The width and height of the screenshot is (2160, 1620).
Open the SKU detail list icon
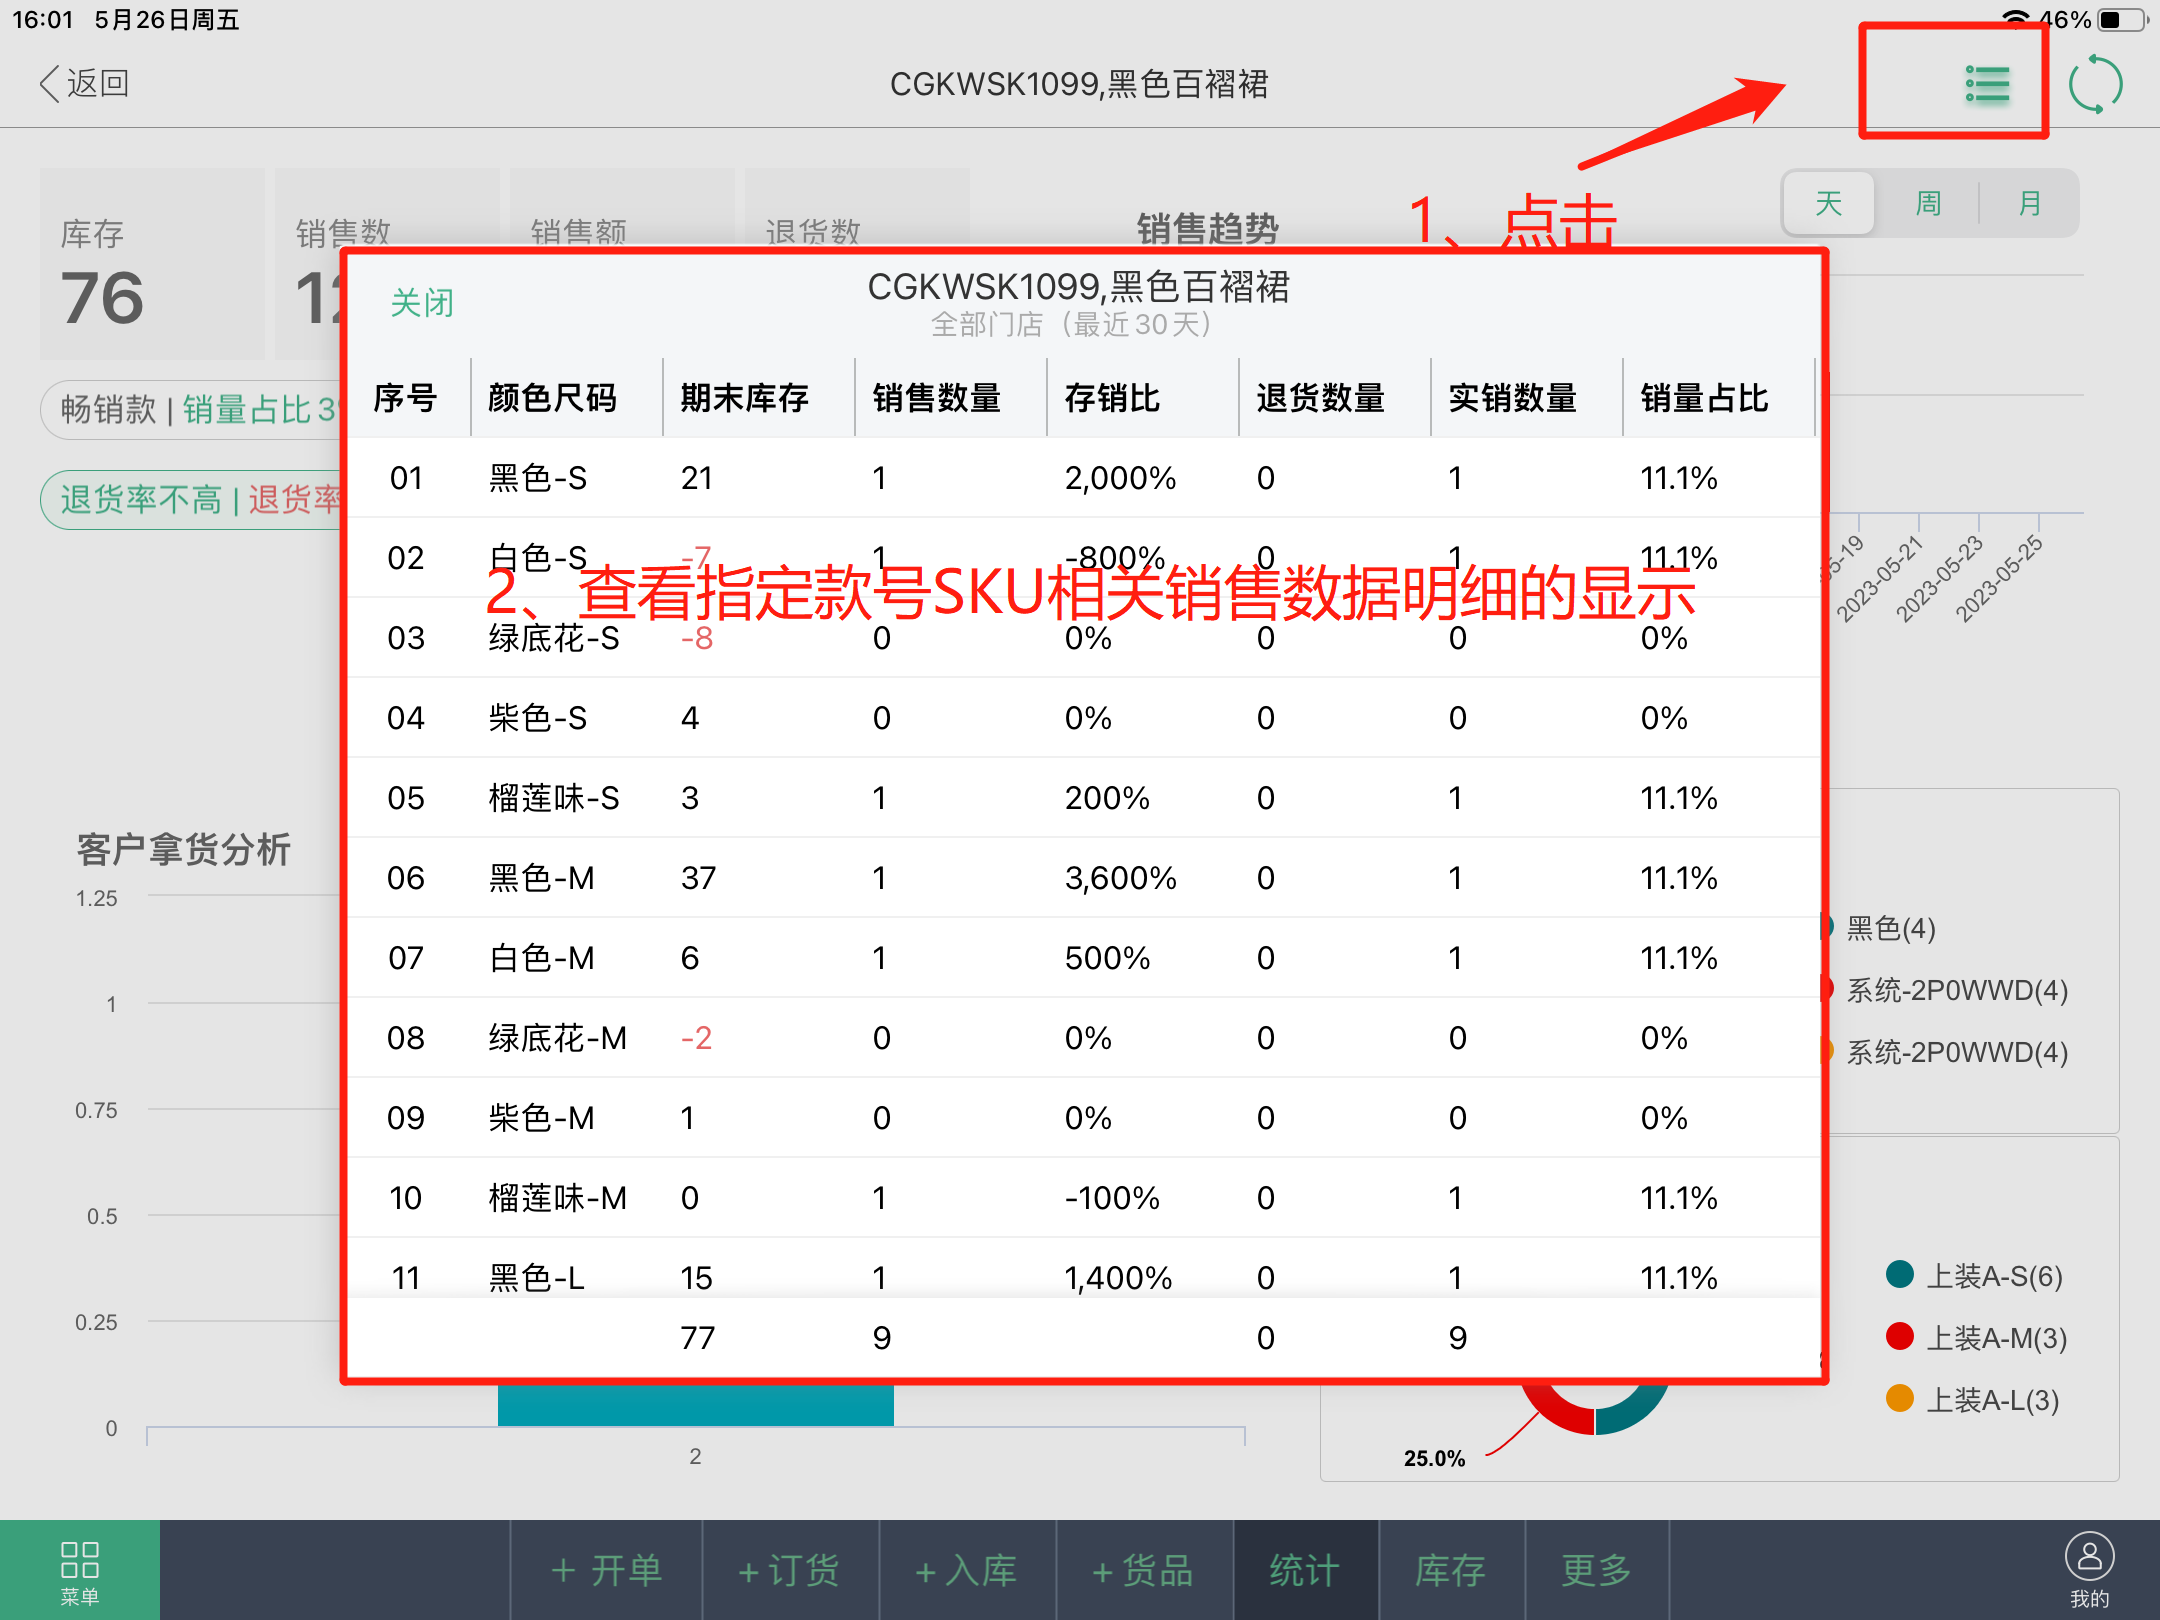1987,85
